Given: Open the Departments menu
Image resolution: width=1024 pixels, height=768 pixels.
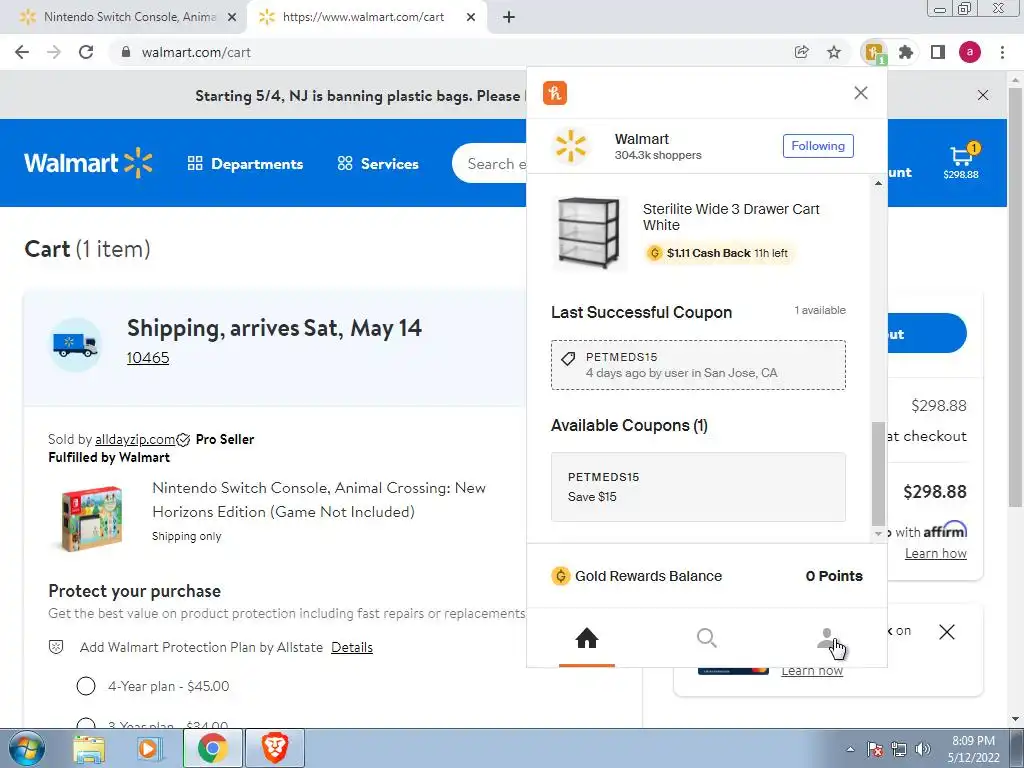Looking at the screenshot, I should tap(245, 164).
